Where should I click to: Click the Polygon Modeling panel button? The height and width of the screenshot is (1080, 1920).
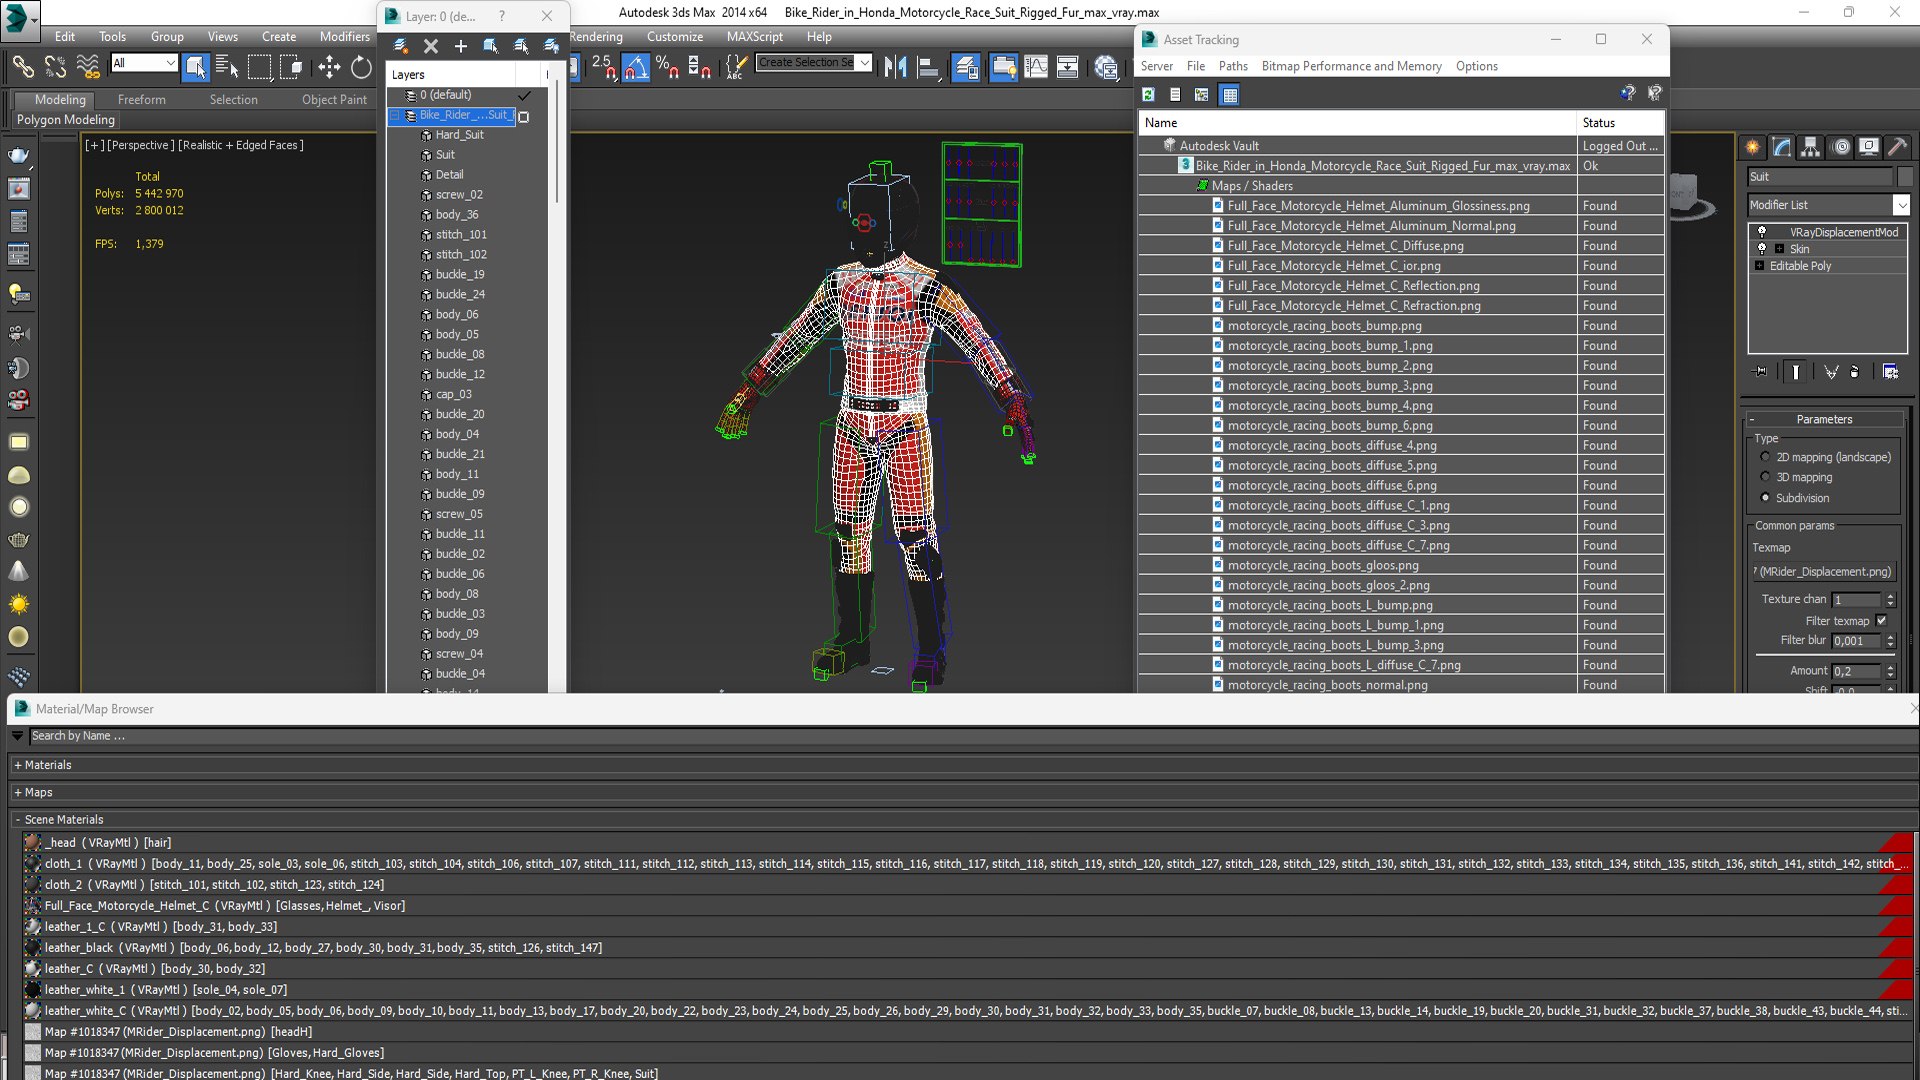tap(66, 120)
